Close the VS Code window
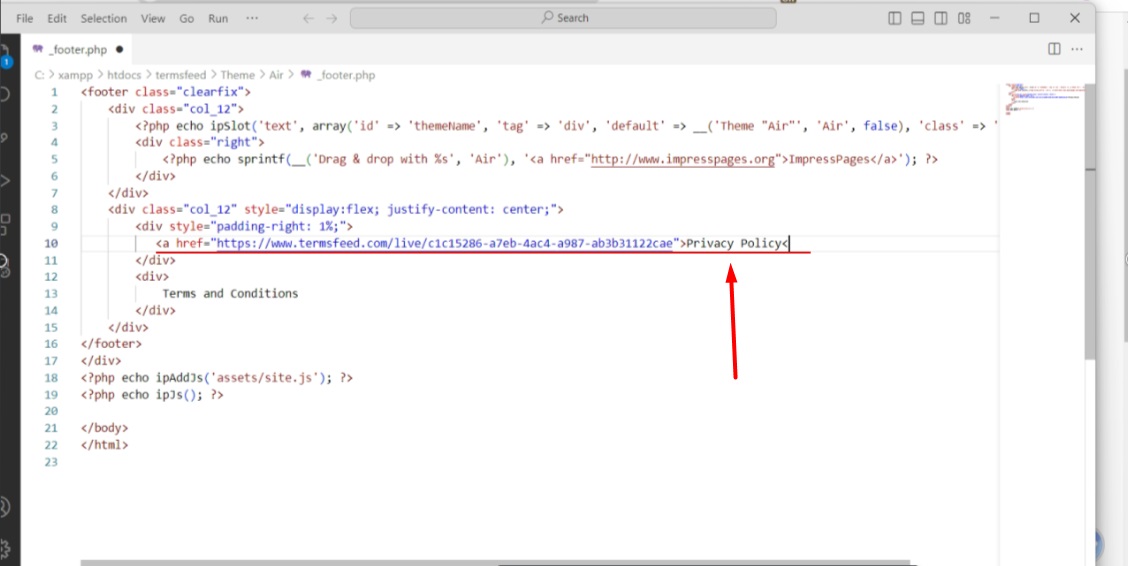 (1075, 18)
